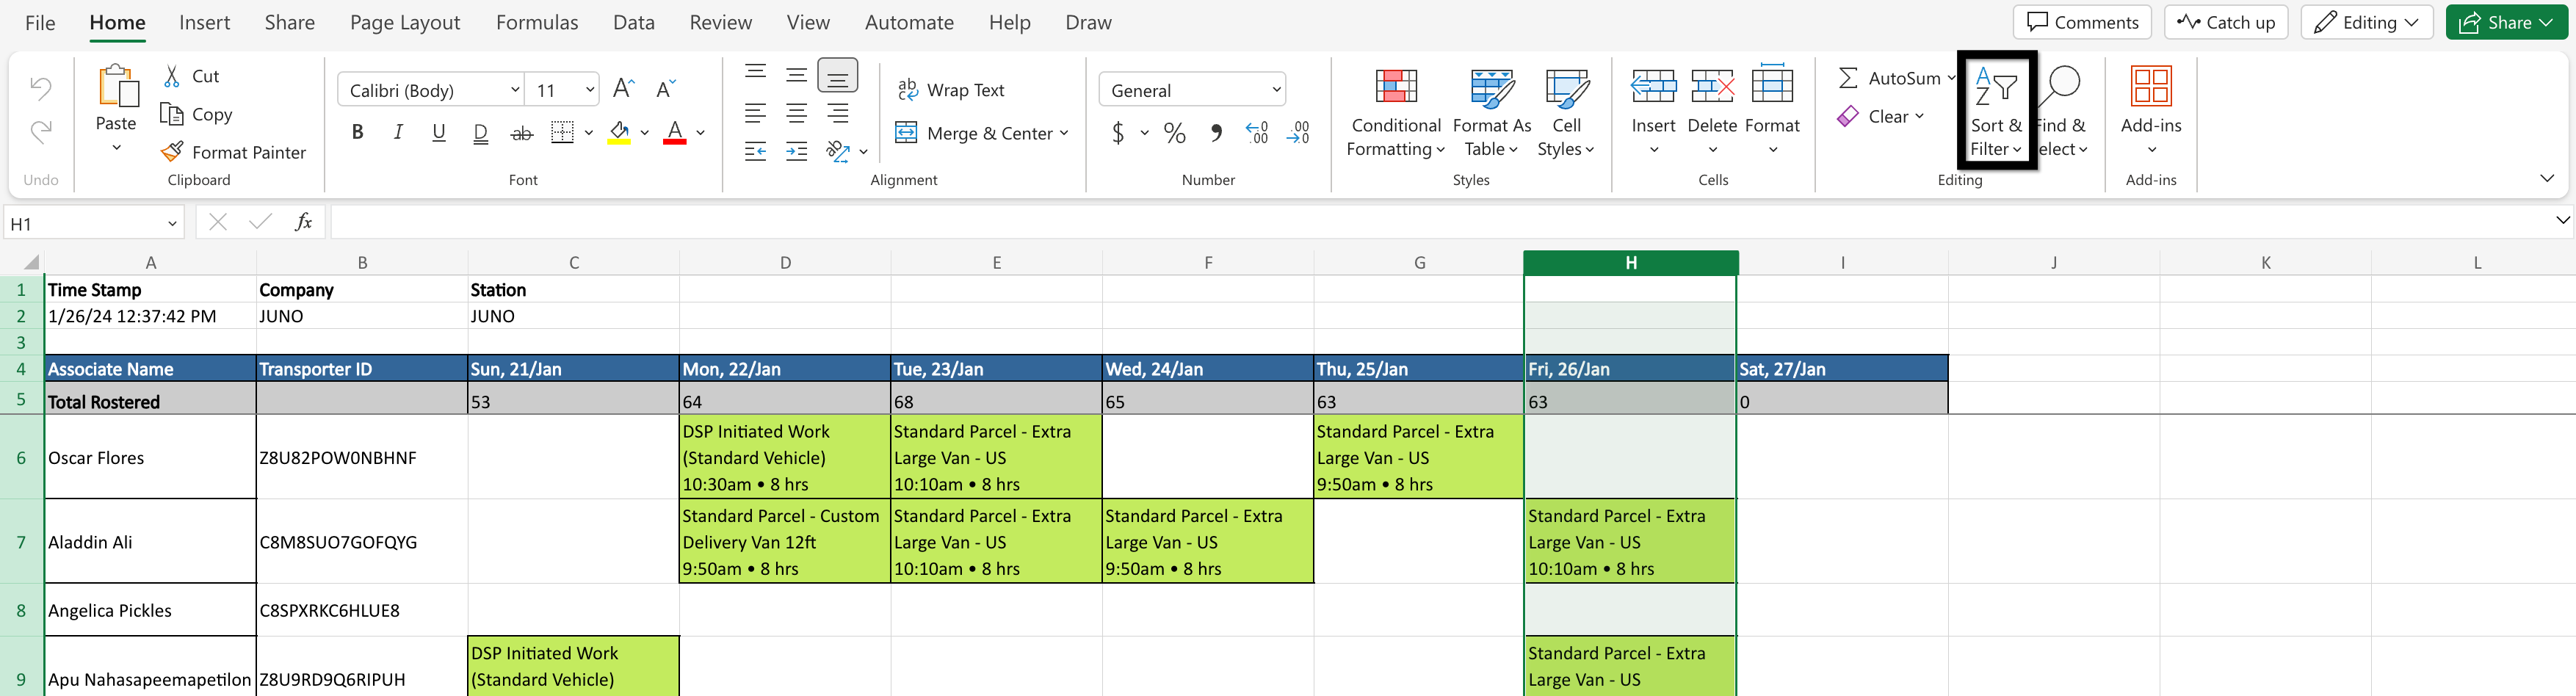Apply double underline formatting

point(480,133)
